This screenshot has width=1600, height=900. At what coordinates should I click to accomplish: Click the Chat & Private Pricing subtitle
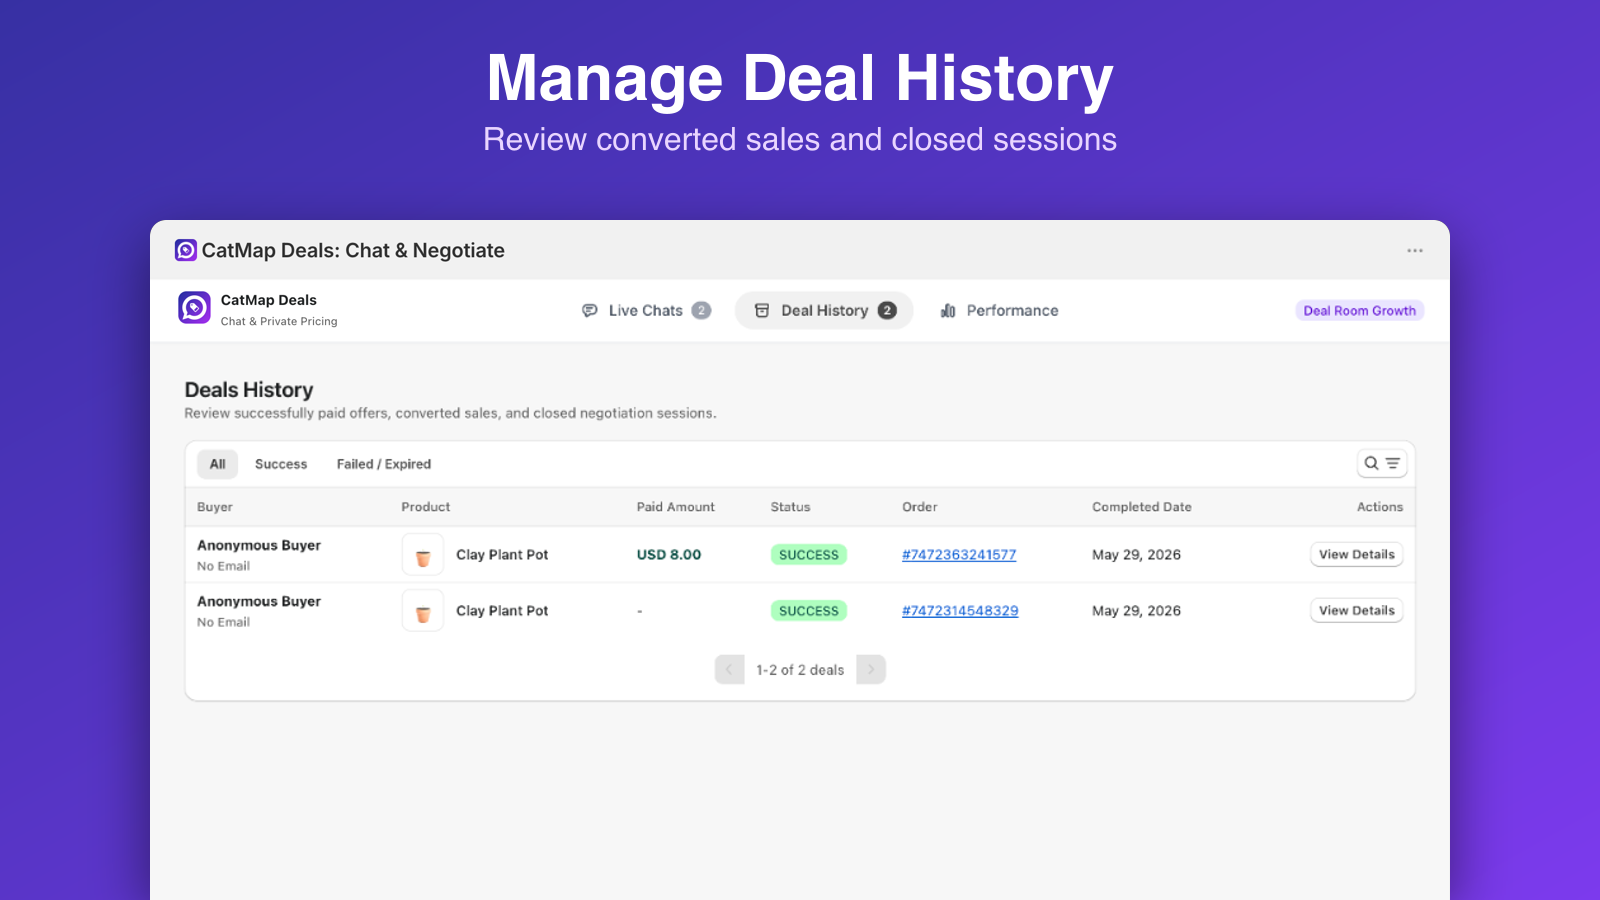(279, 322)
